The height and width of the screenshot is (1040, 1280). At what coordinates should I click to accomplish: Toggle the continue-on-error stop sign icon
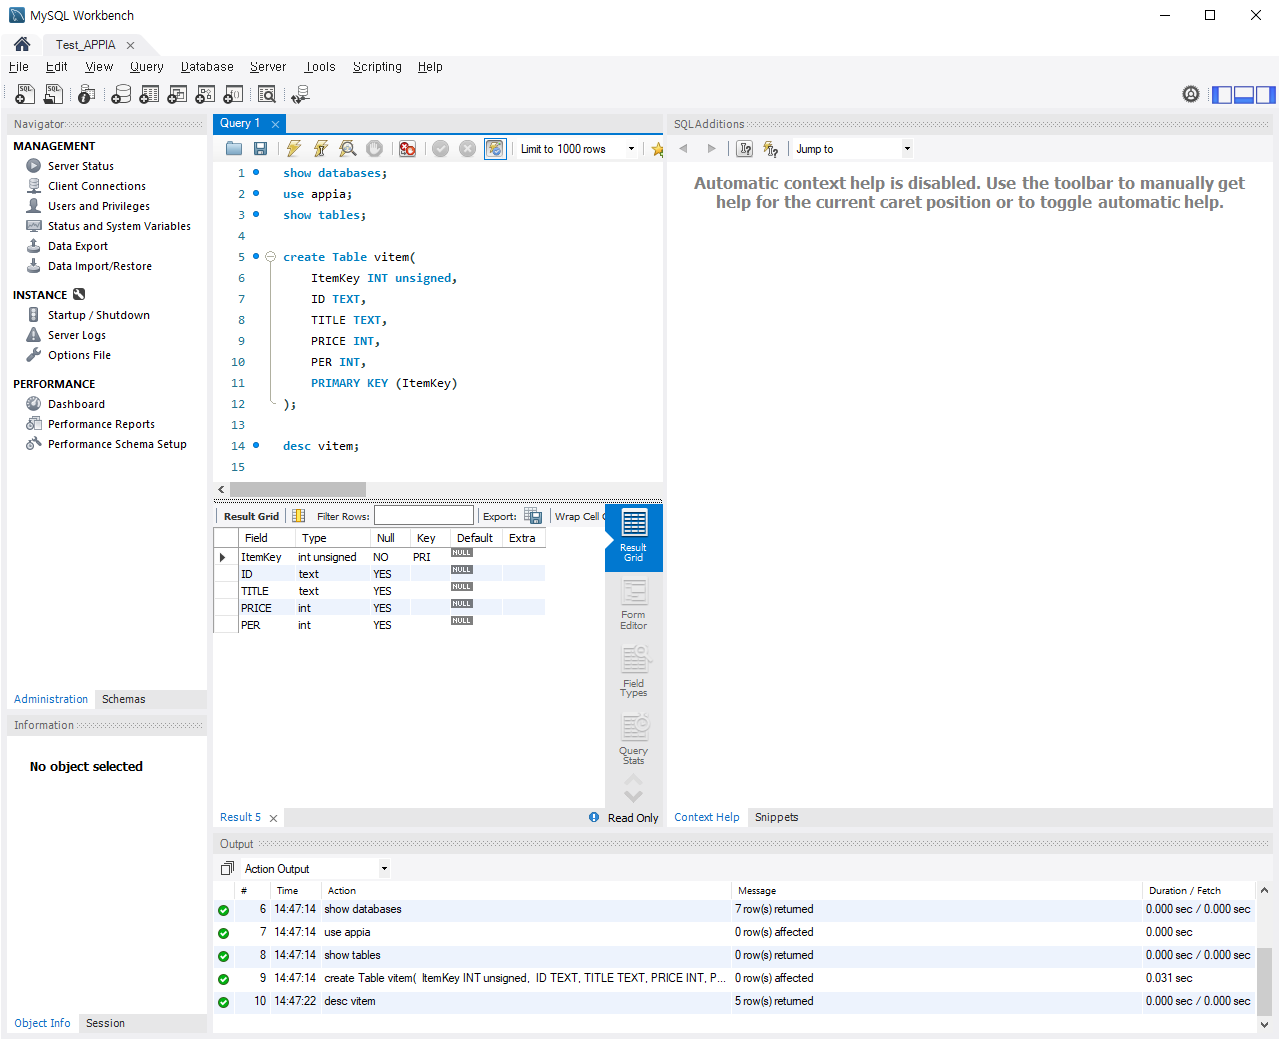[x=407, y=149]
